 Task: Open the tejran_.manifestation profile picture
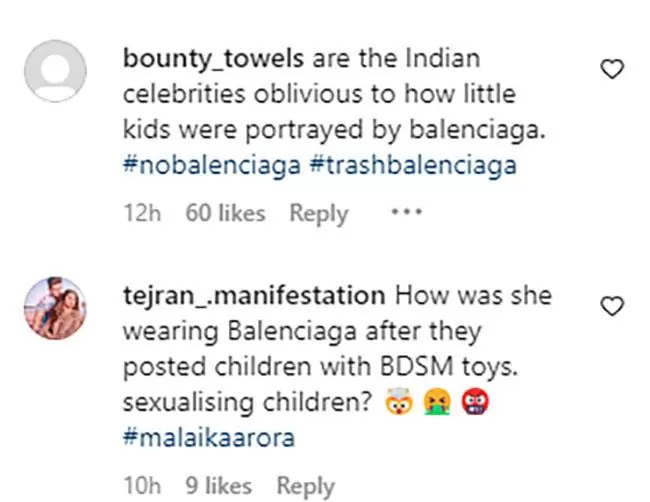tap(55, 308)
